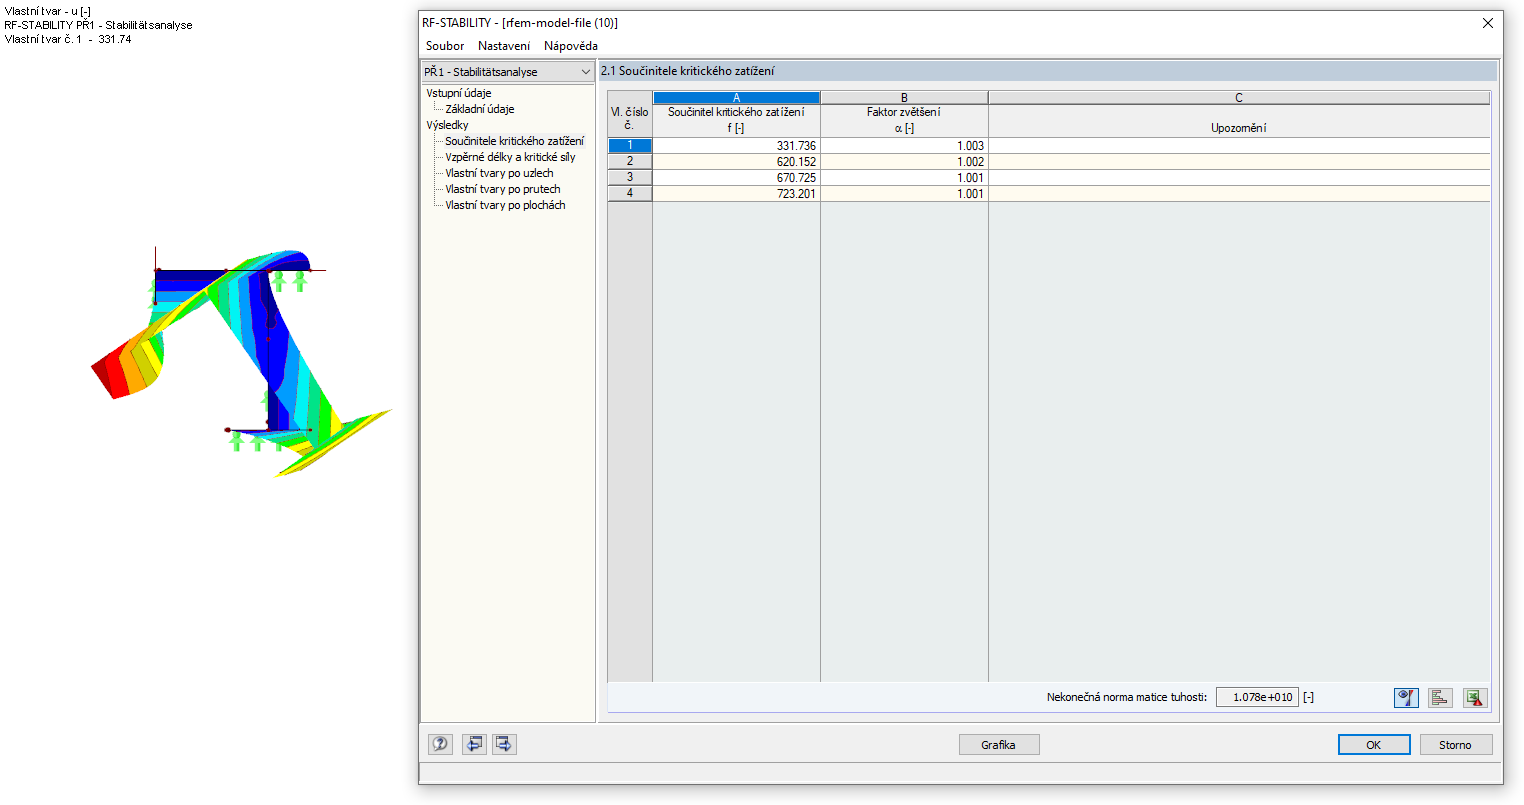Open Vzpěrné délky a kritické síly
1524x805 pixels.
tap(510, 157)
